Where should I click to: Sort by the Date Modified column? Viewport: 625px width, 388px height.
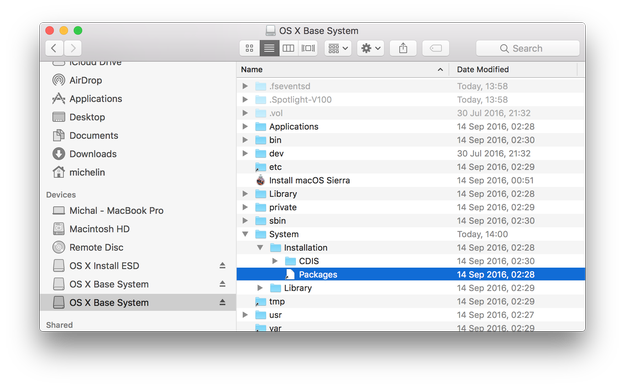(513, 69)
